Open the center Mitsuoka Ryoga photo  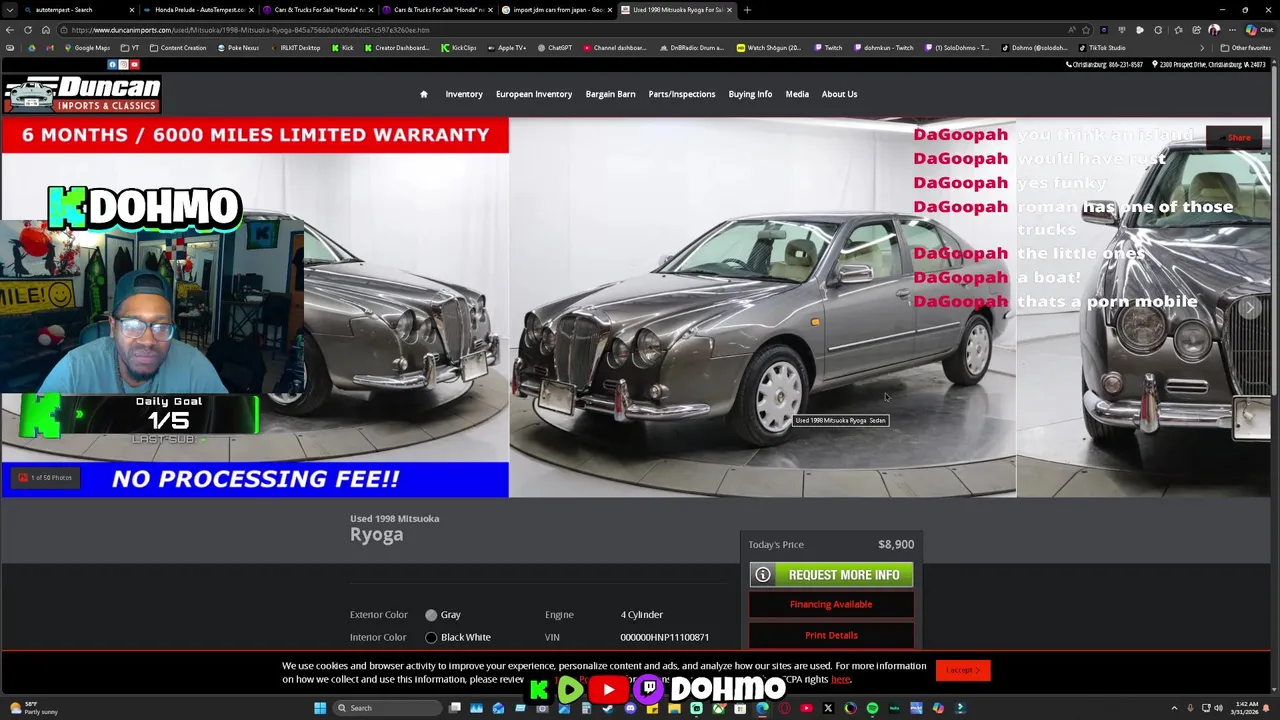coord(762,307)
